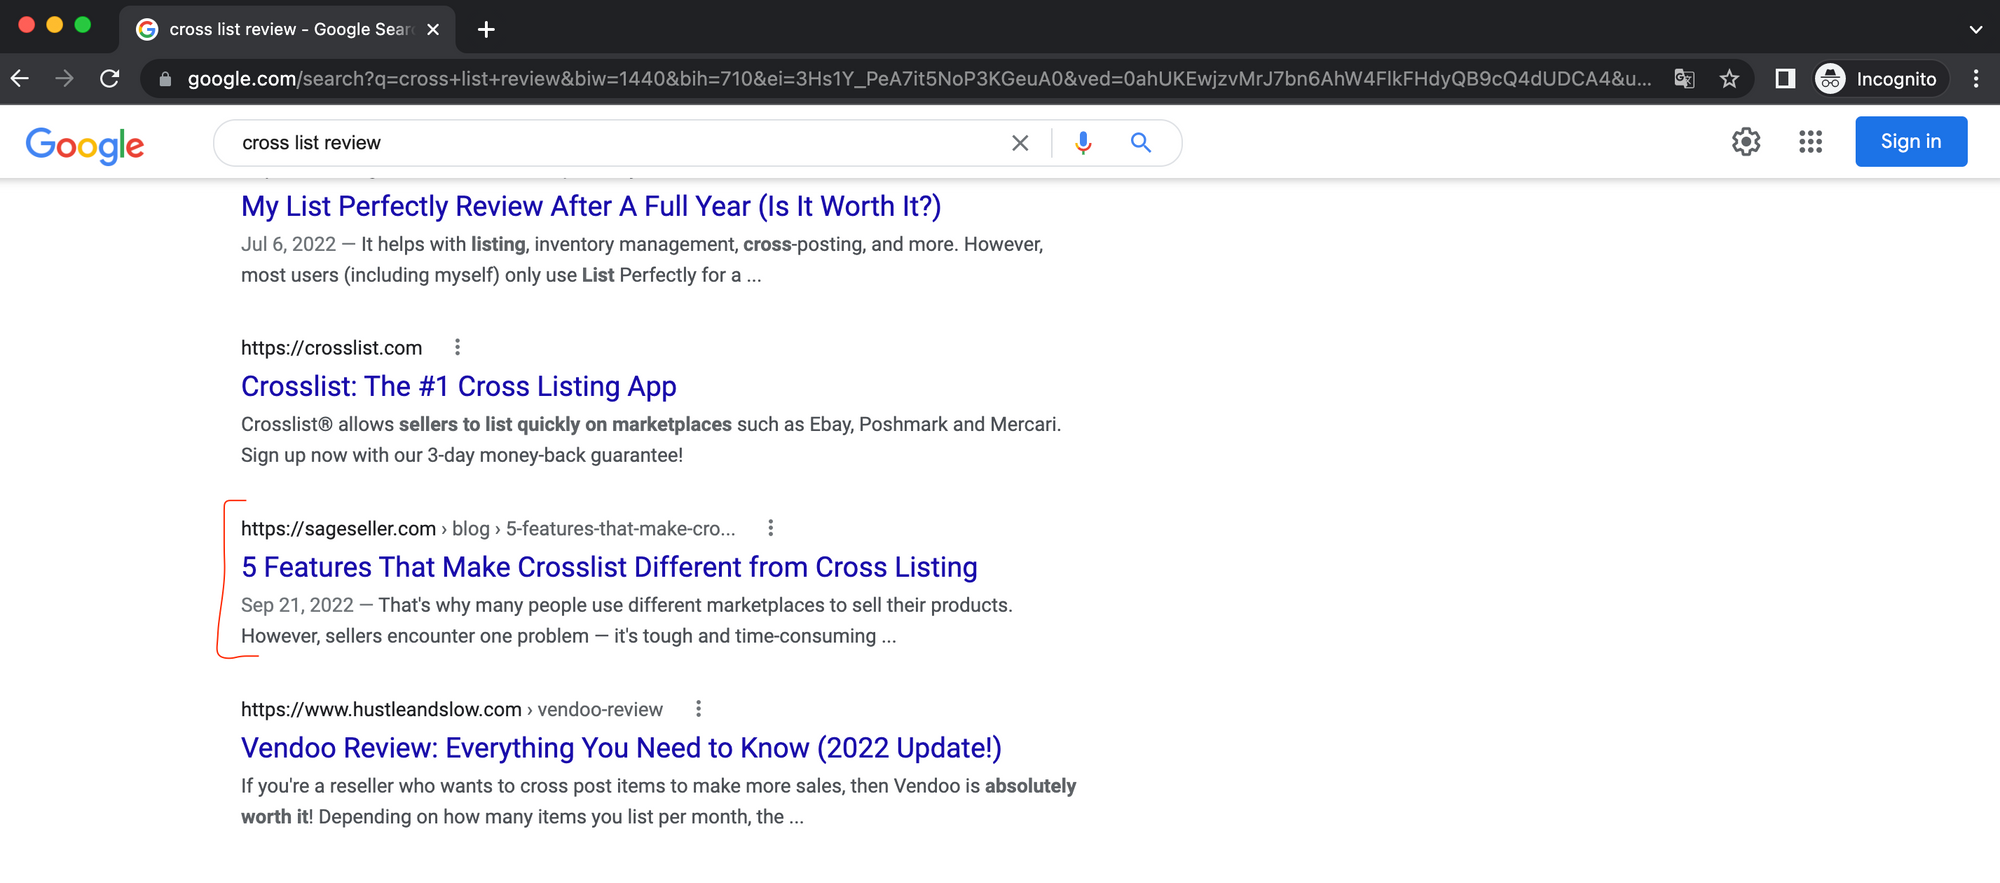This screenshot has width=2000, height=883.
Task: Click macOS green fullscreen window button
Action: 83,25
